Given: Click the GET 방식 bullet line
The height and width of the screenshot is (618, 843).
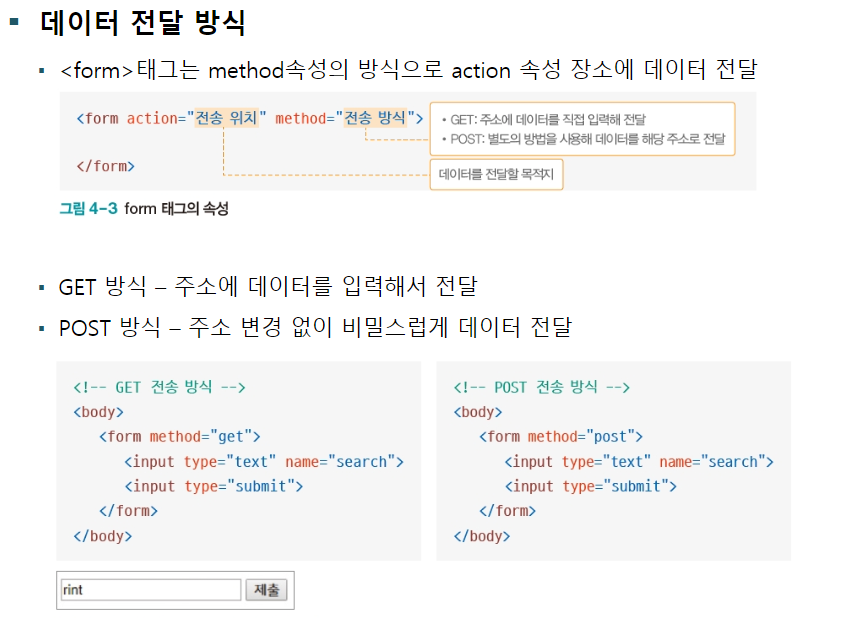Looking at the screenshot, I should (268, 286).
